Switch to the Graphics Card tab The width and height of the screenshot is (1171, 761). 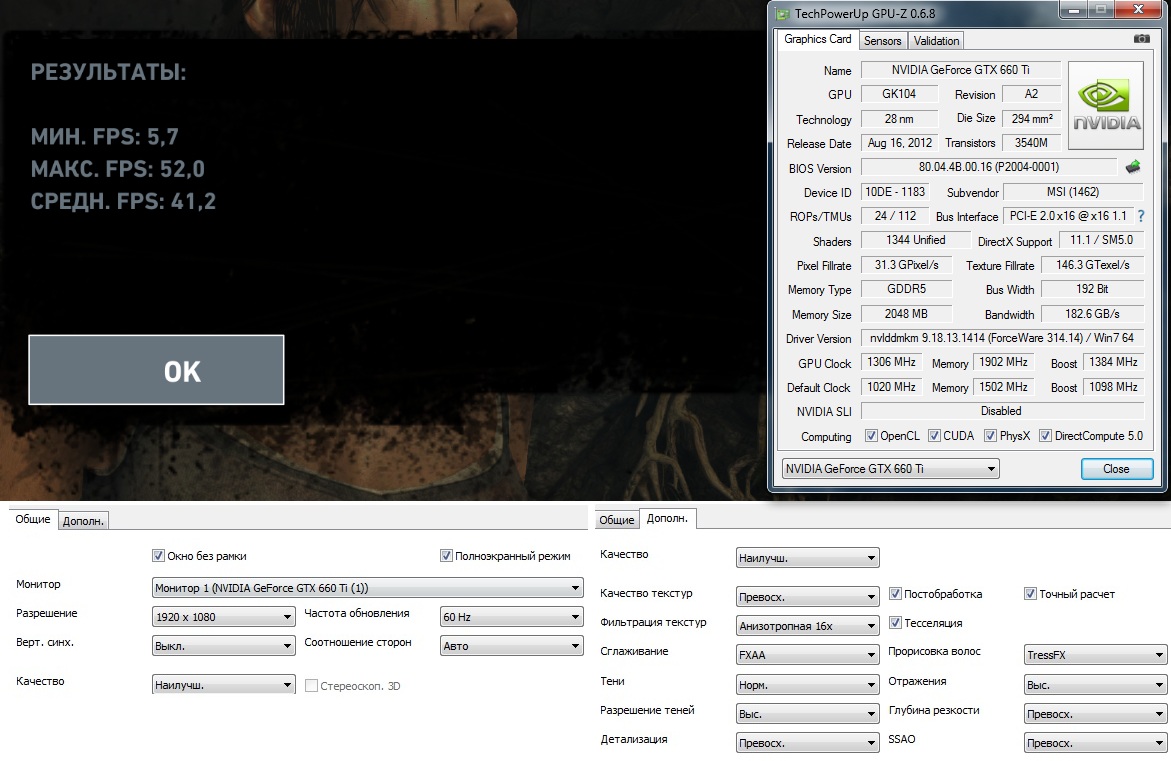point(817,39)
